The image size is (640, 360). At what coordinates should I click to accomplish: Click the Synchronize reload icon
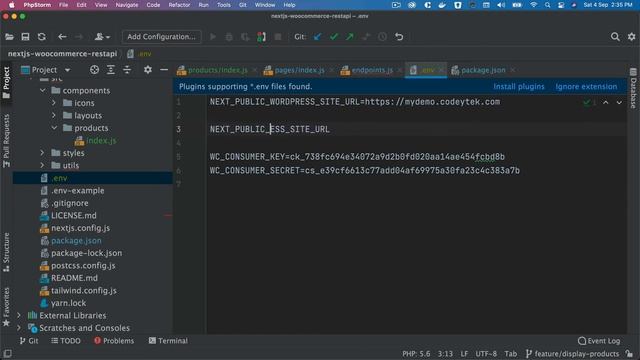(x=42, y=37)
